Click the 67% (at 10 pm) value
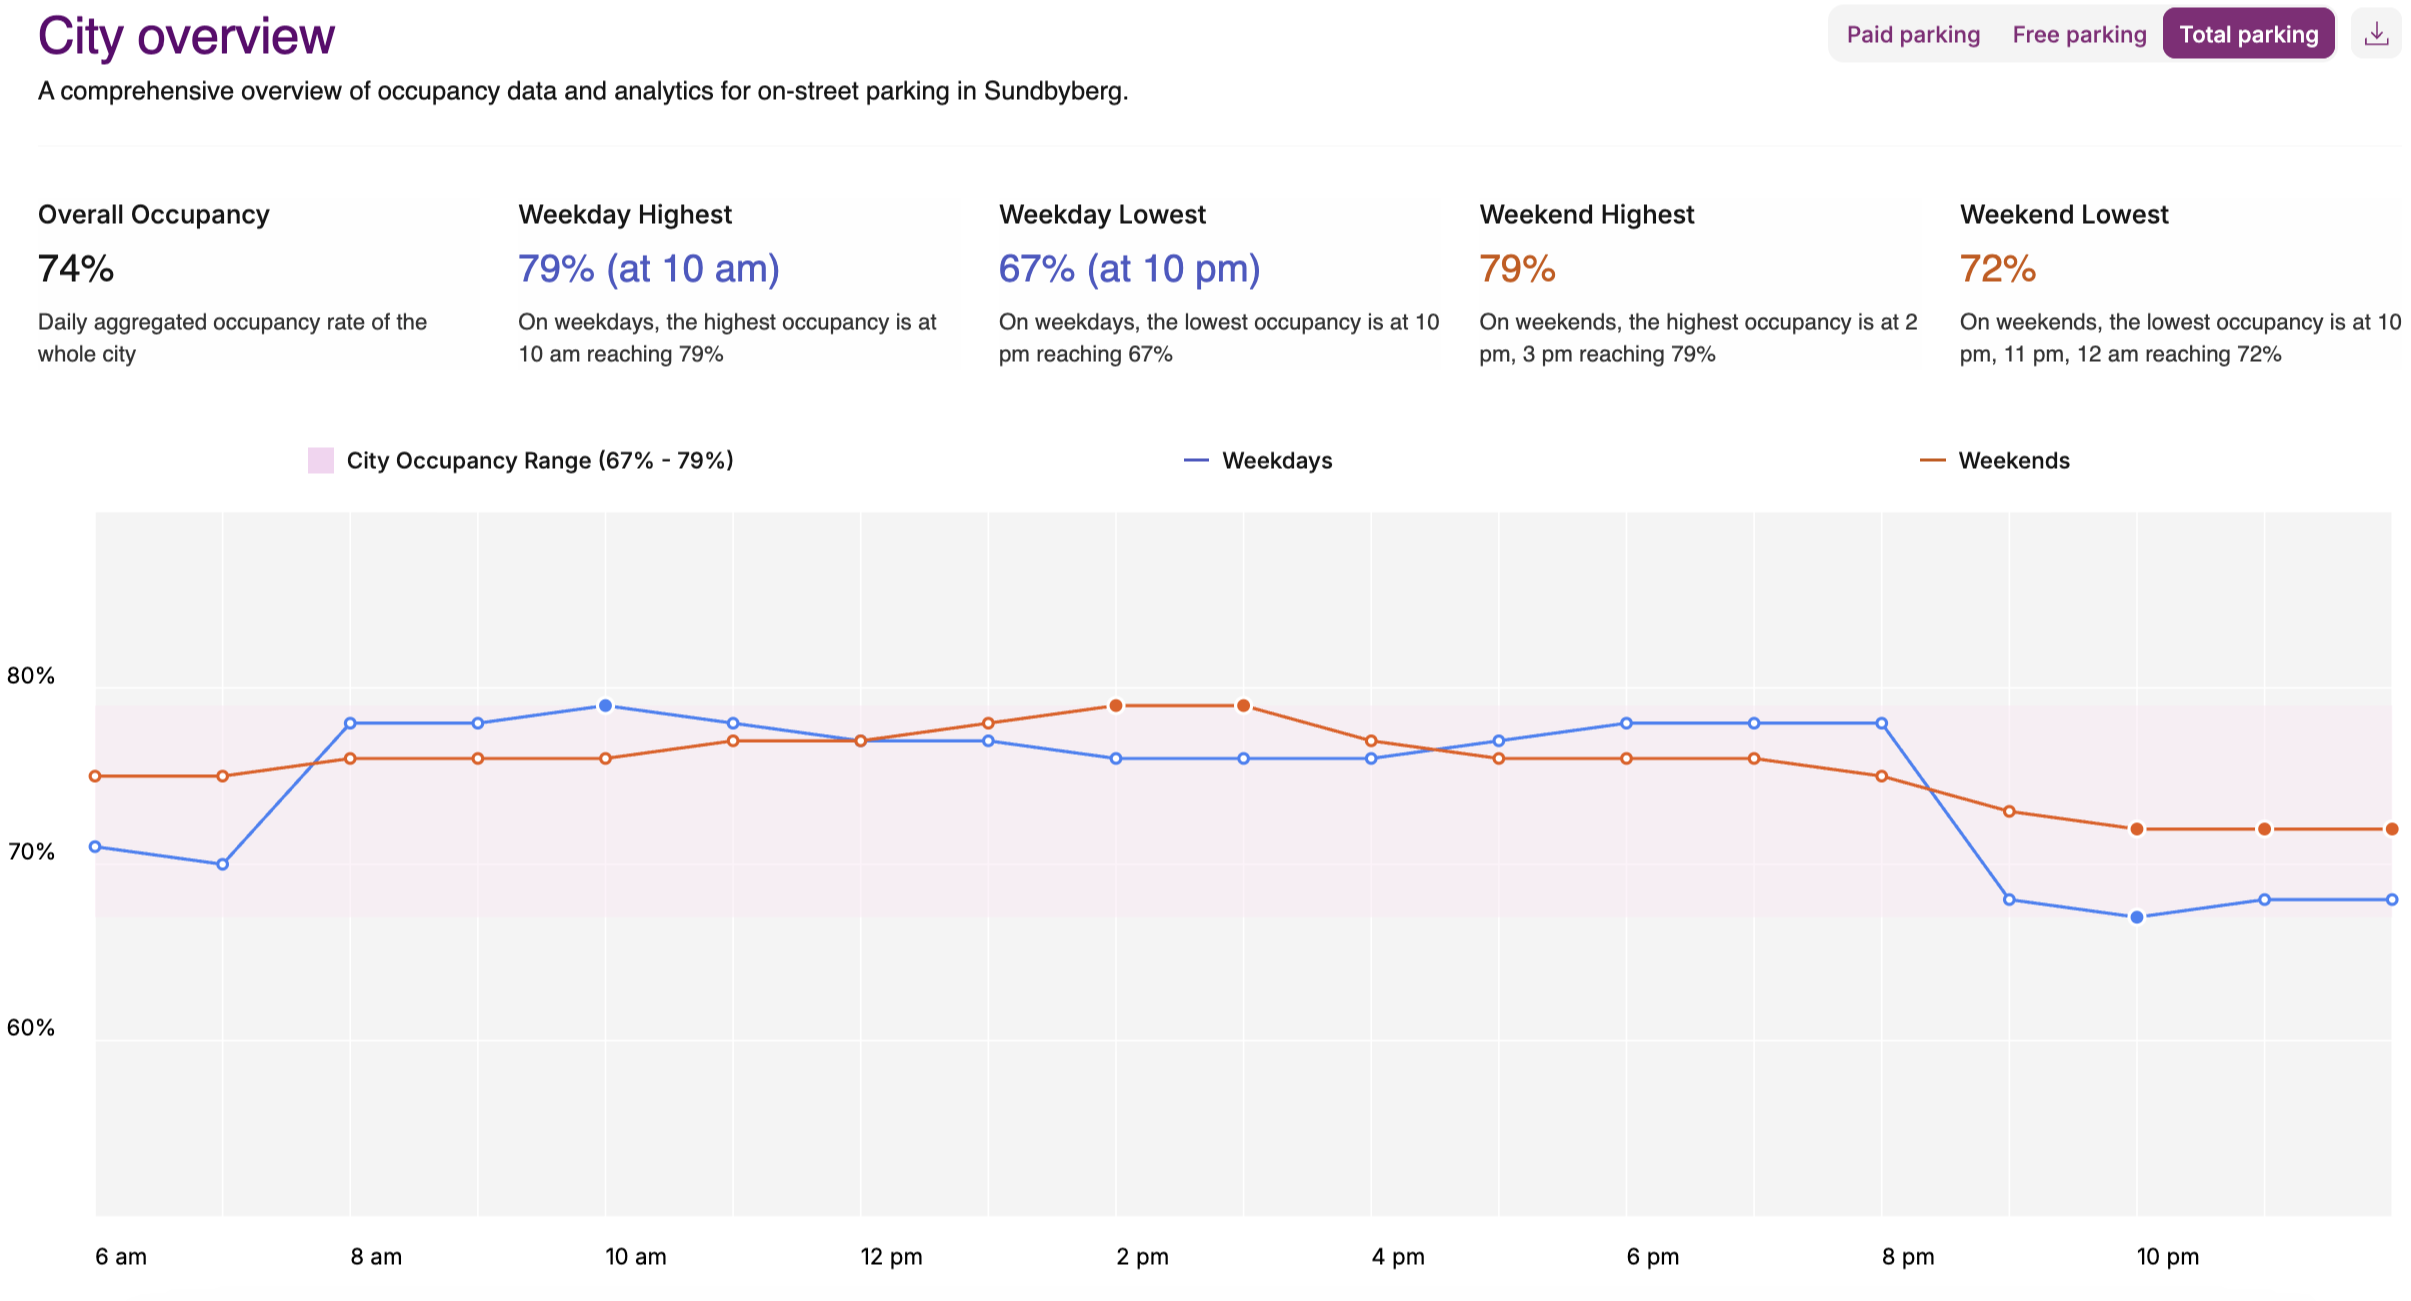 pyautogui.click(x=1129, y=269)
